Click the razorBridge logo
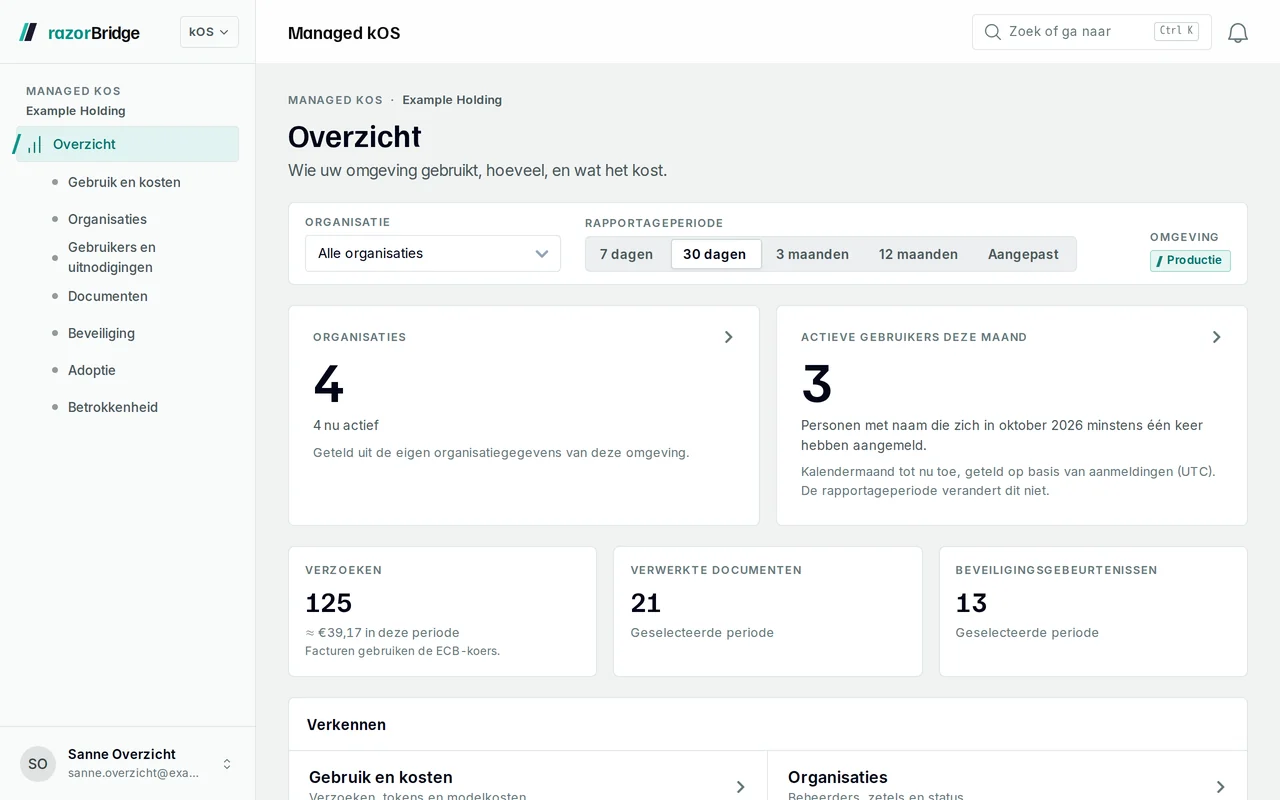Screen dimensions: 1280x800 coord(80,33)
